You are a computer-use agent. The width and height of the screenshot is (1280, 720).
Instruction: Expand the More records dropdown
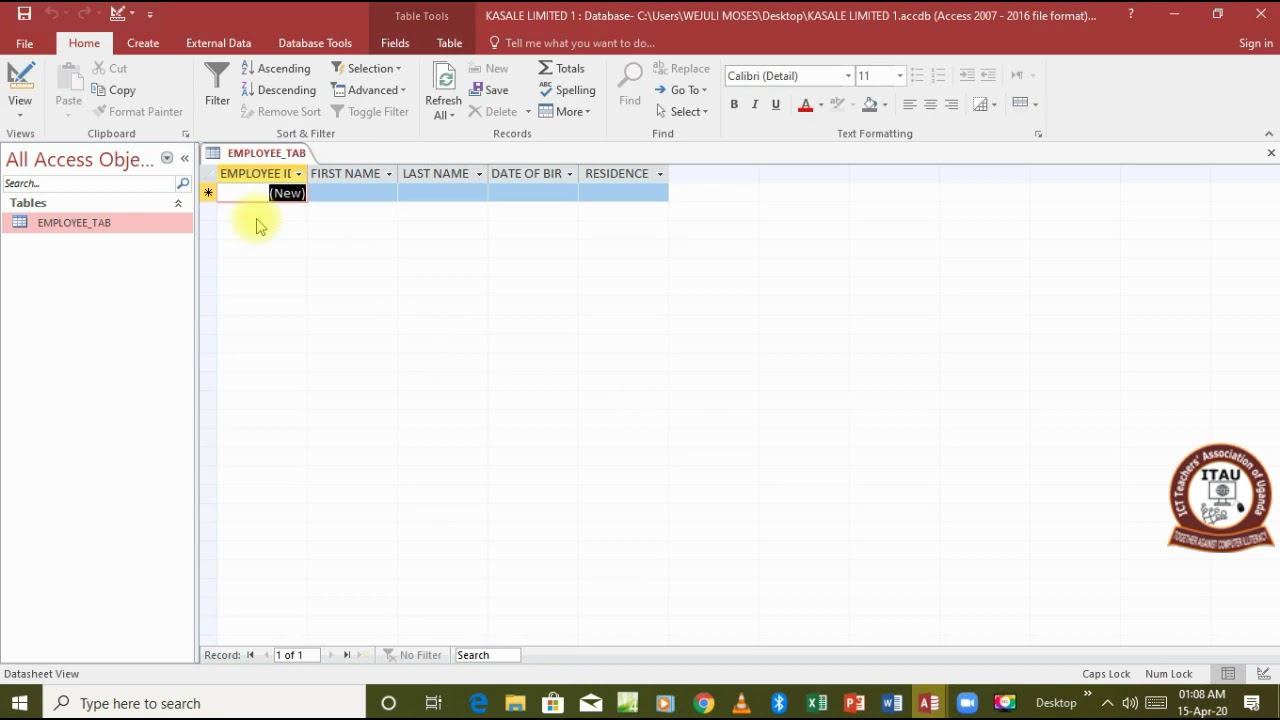click(565, 112)
